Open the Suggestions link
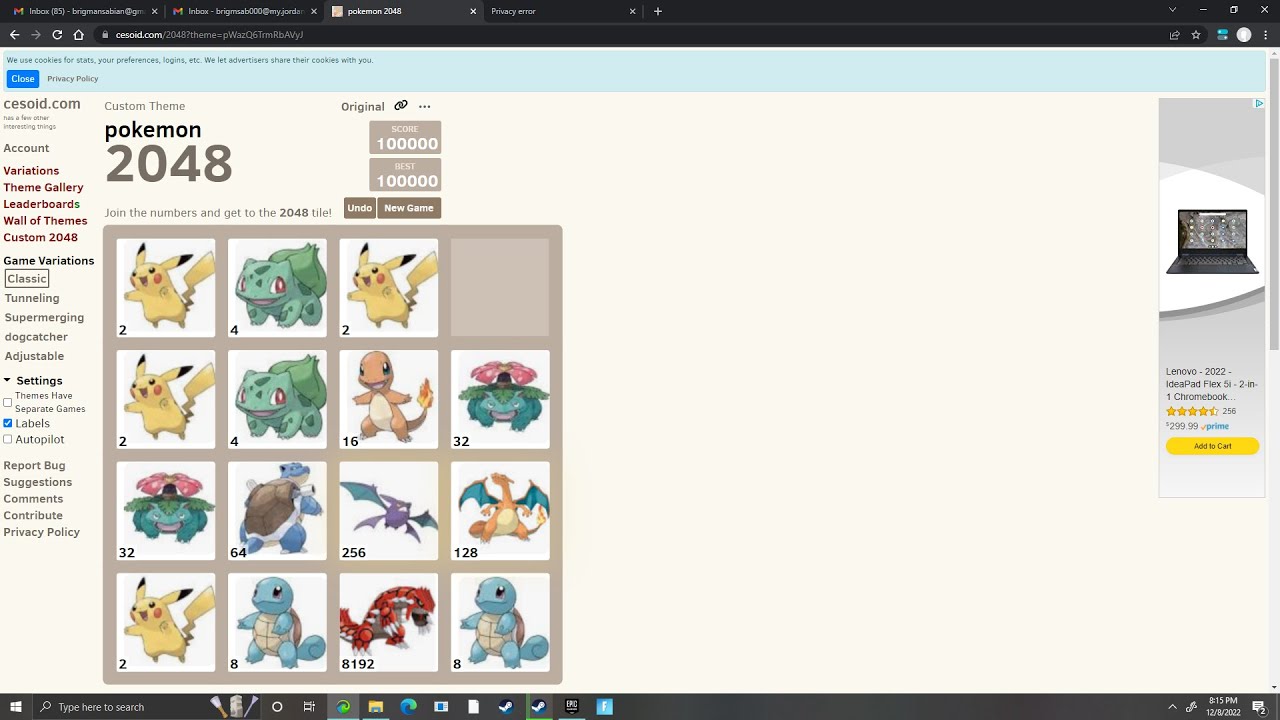Screen dimensions: 1280x720 [37, 482]
